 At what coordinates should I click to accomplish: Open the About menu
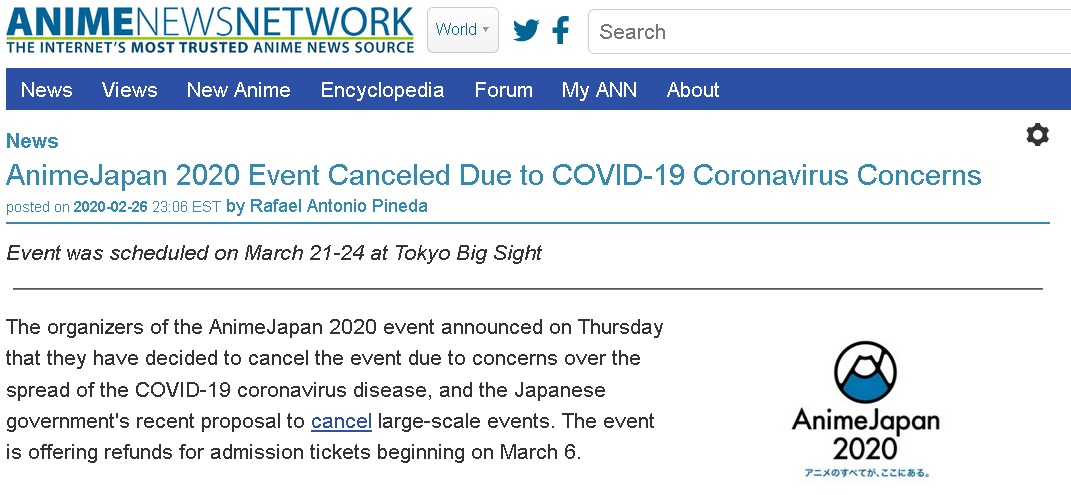pos(693,90)
